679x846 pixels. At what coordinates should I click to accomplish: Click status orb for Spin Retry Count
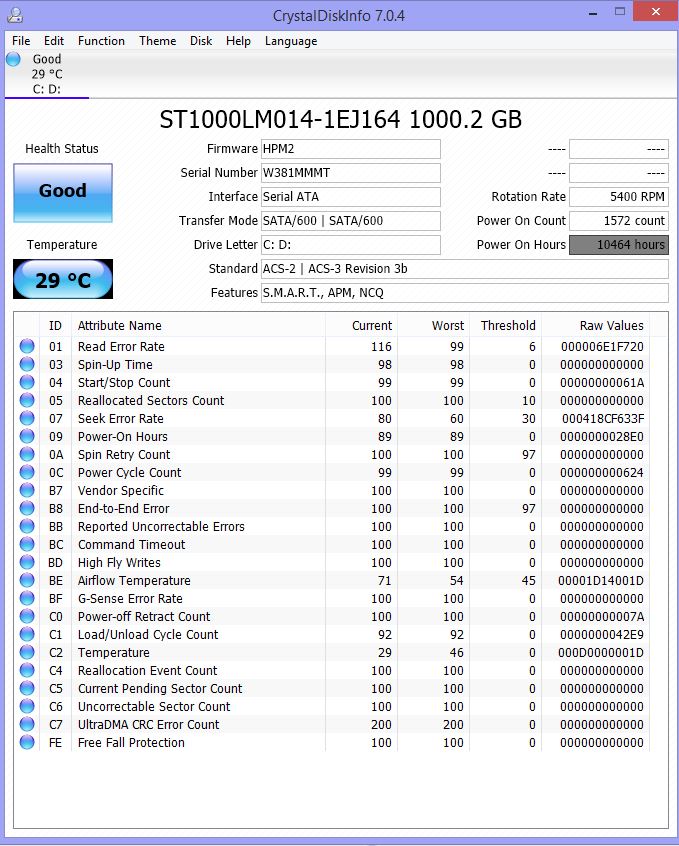pyautogui.click(x=27, y=454)
